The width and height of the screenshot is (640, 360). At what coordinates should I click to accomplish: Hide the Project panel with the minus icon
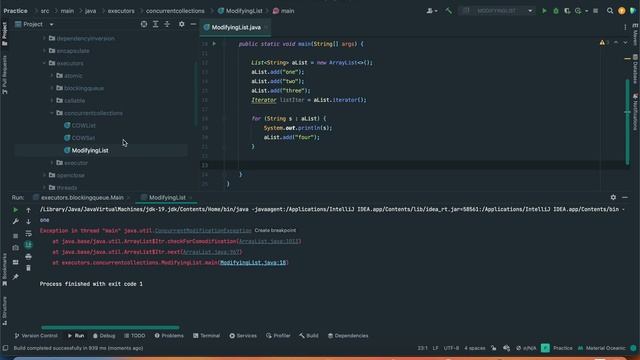tap(193, 24)
